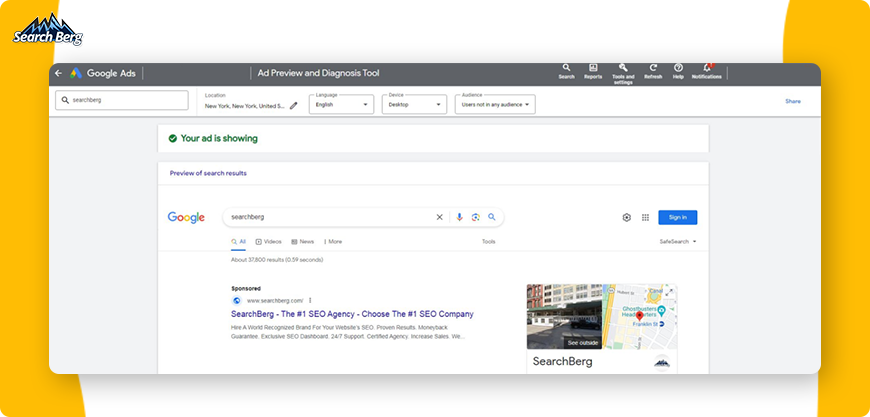The width and height of the screenshot is (870, 417).
Task: Click the Tools option under search bar
Action: point(488,242)
